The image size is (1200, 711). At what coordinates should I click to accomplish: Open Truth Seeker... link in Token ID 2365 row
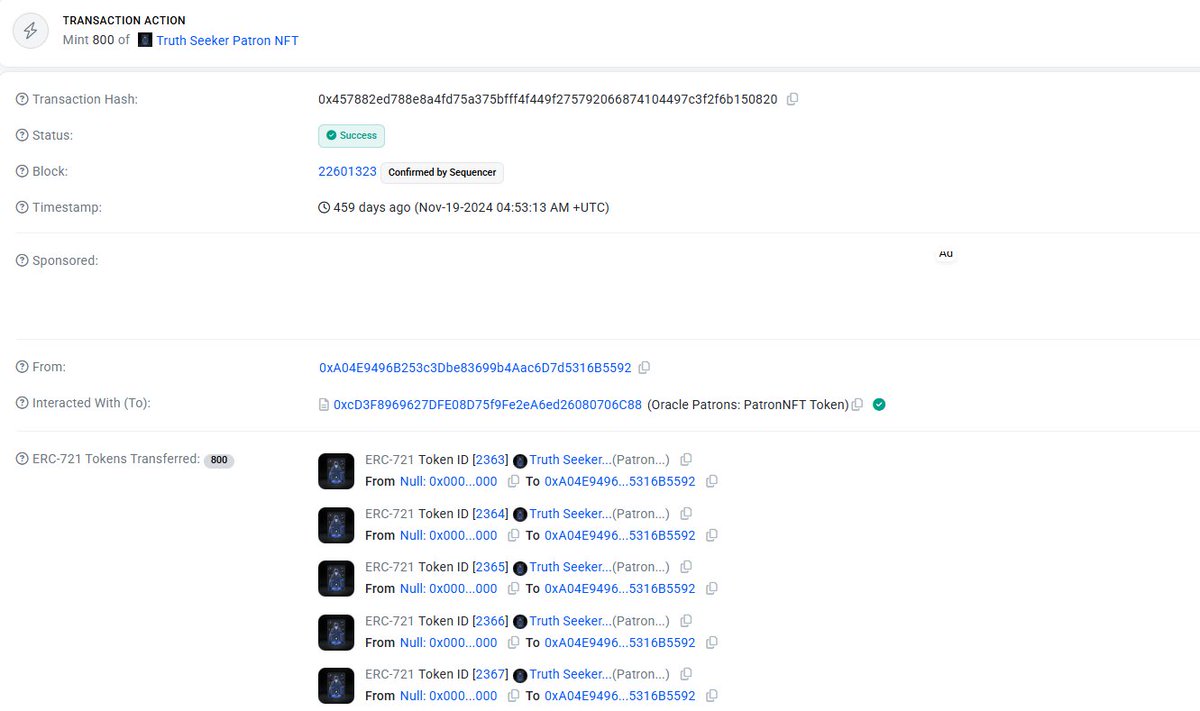tap(570, 567)
